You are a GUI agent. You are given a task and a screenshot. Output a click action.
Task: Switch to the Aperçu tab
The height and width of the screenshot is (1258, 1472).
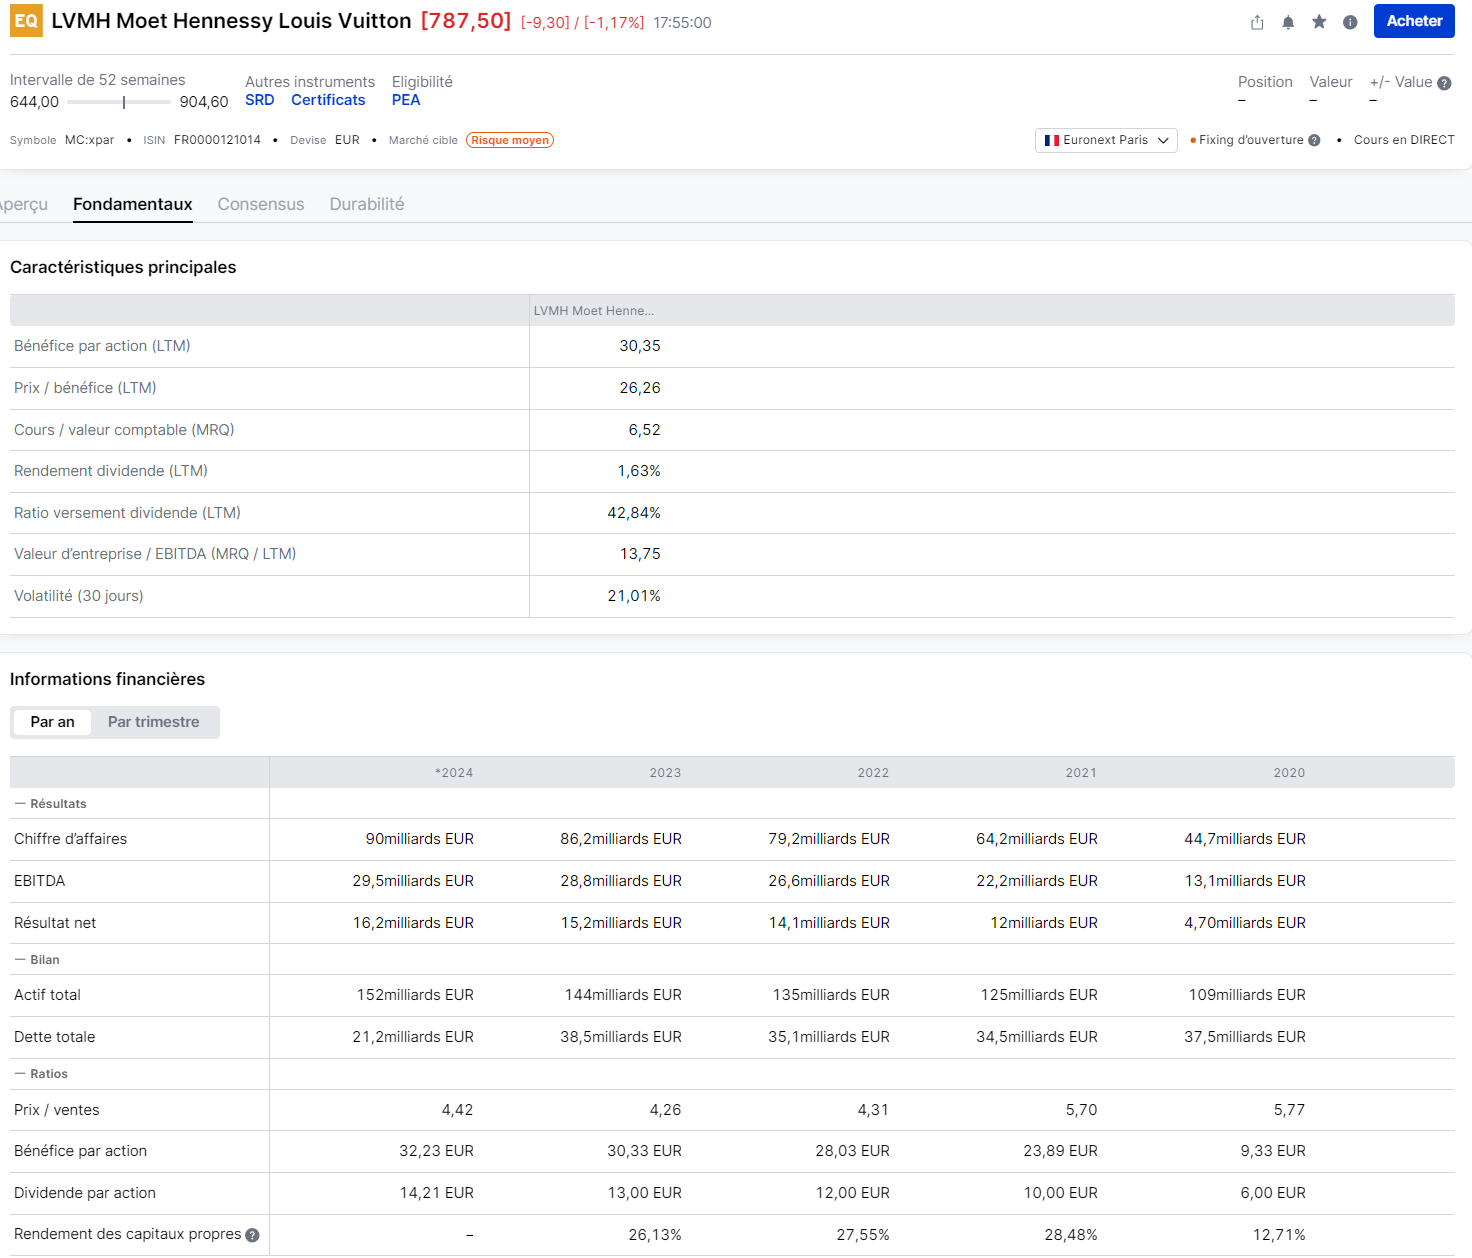pos(24,204)
